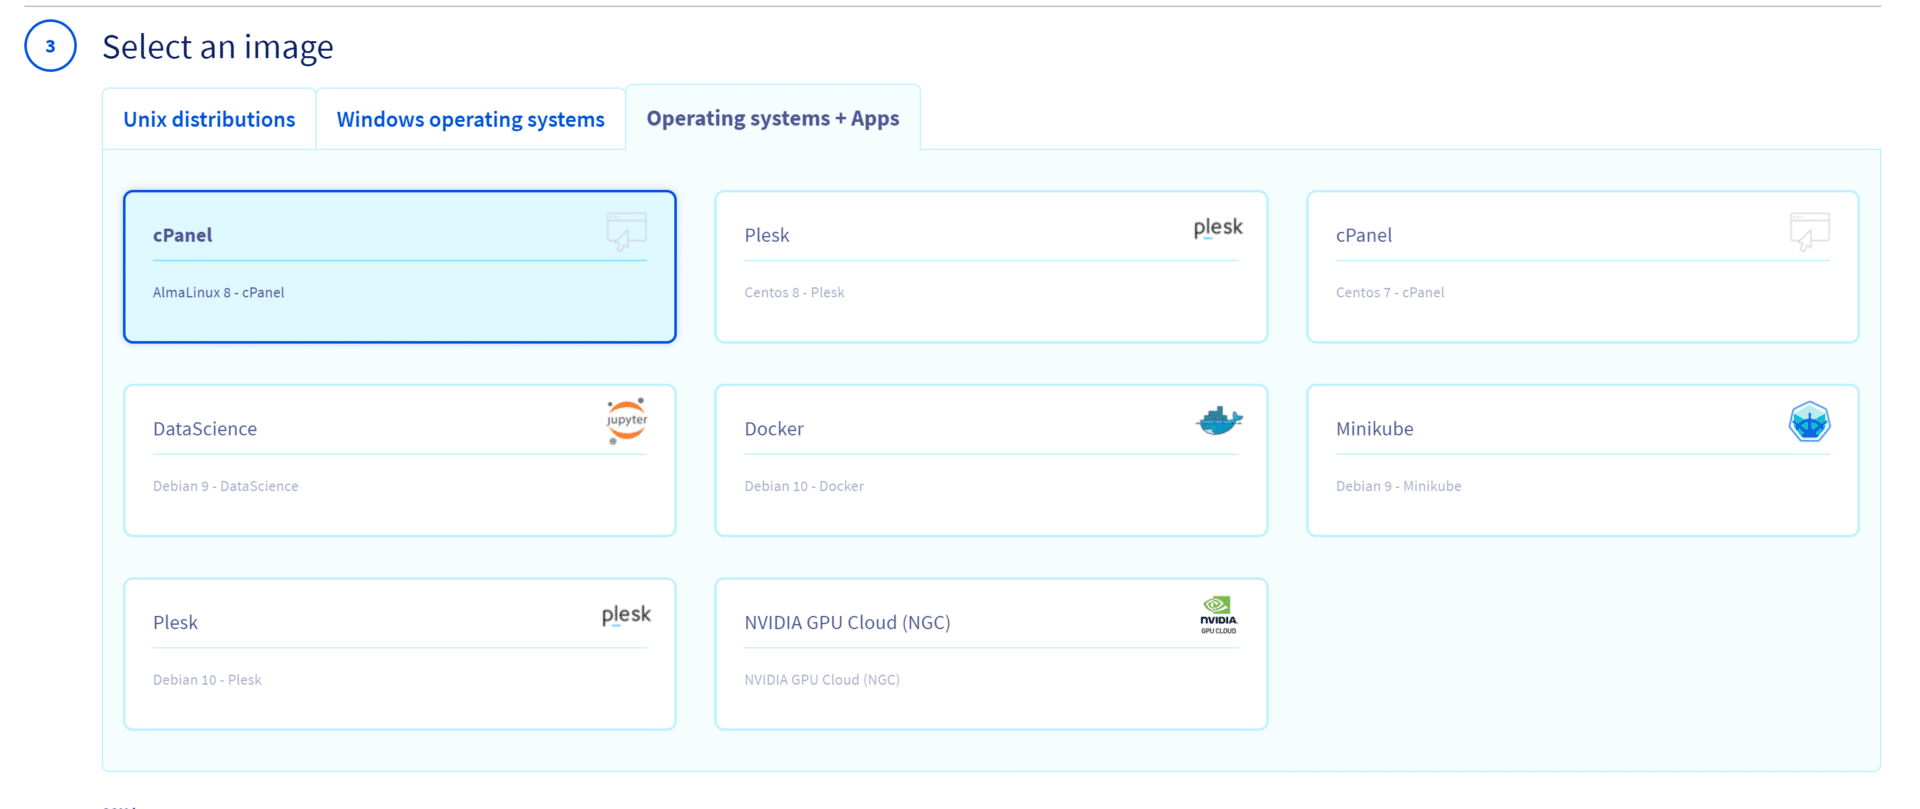Click the cPanel icon on Centos 7 card
Image resolution: width=1920 pixels, height=809 pixels.
click(1810, 231)
